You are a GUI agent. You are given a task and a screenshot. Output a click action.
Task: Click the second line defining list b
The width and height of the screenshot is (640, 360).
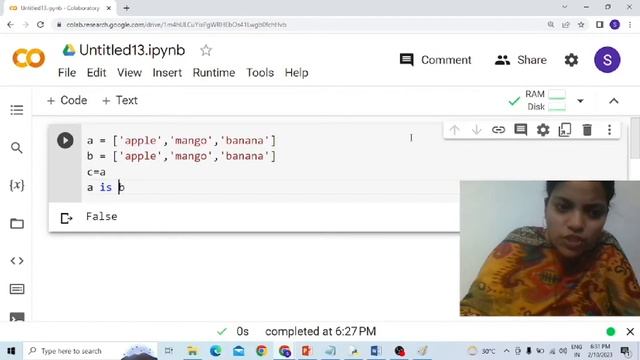click(181, 156)
